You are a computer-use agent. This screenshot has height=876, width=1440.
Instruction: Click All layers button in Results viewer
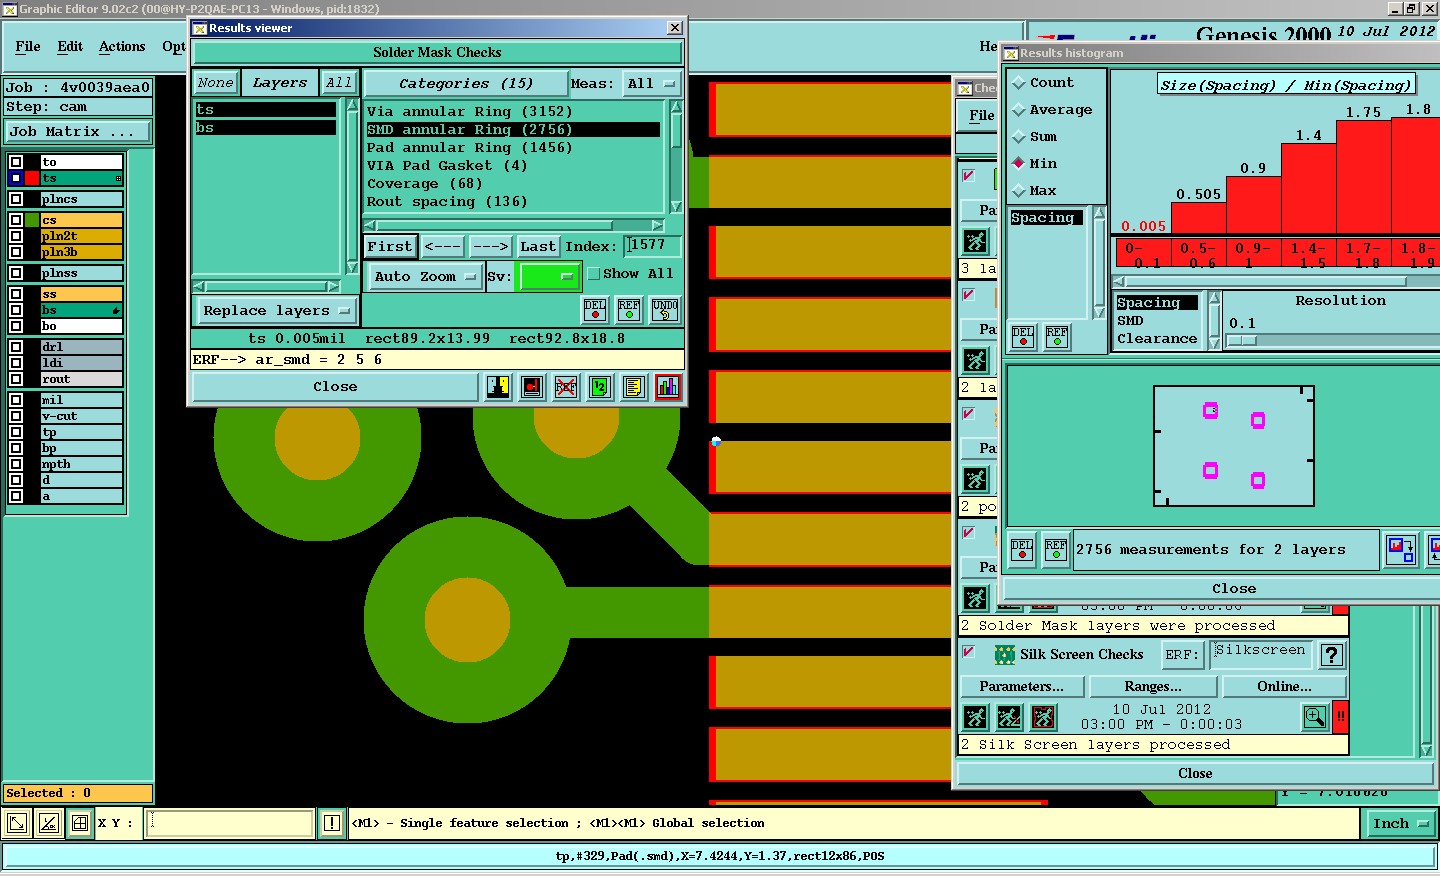[339, 83]
